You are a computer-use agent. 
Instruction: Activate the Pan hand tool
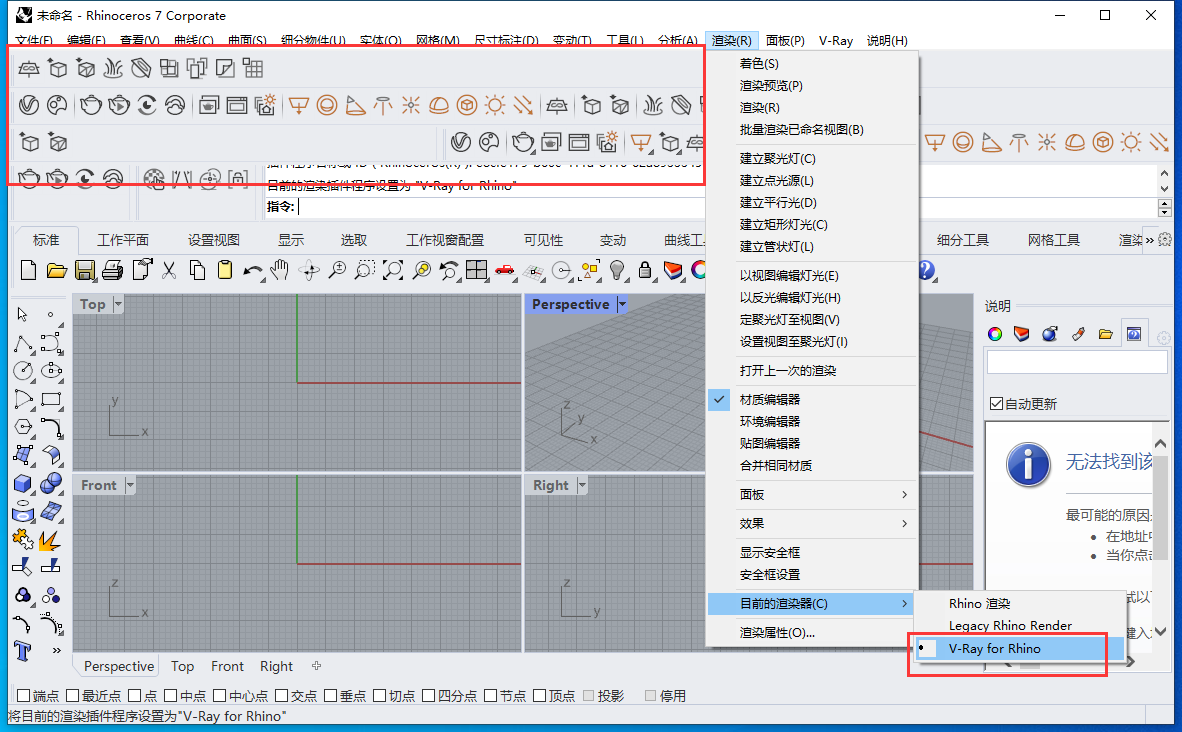click(280, 270)
